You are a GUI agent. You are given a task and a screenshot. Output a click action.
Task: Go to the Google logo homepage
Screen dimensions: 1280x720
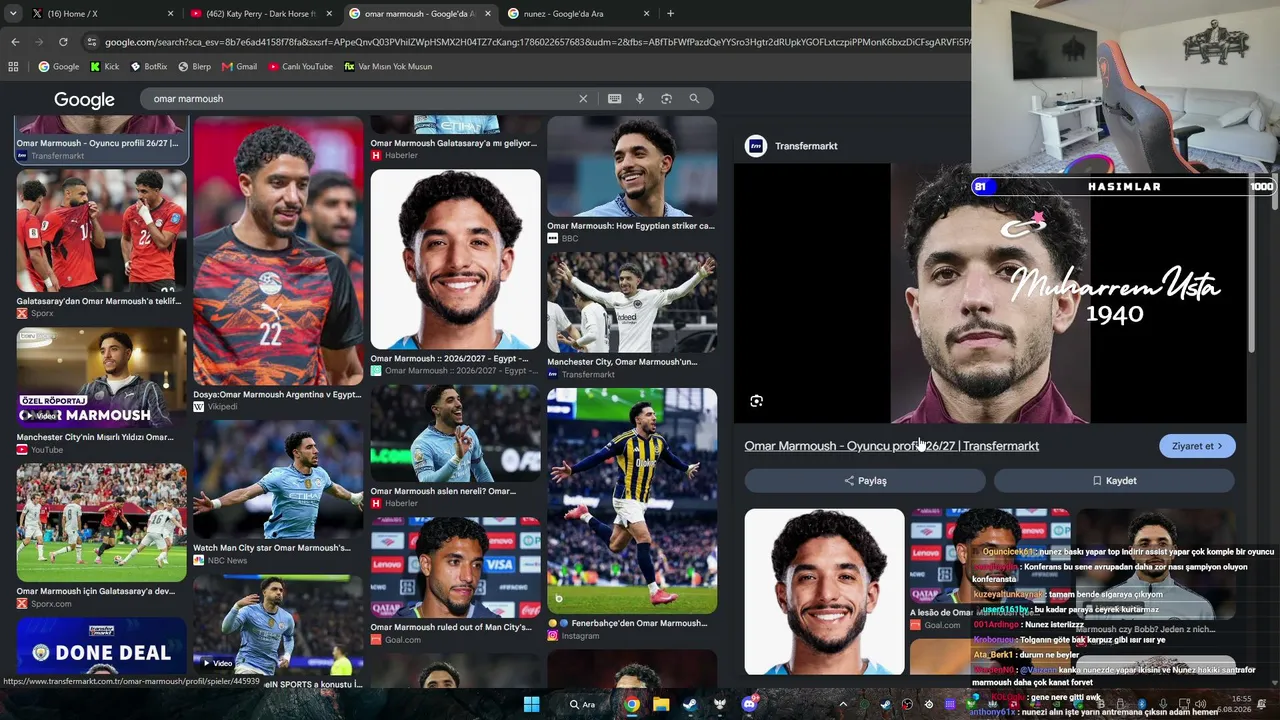[x=84, y=99]
